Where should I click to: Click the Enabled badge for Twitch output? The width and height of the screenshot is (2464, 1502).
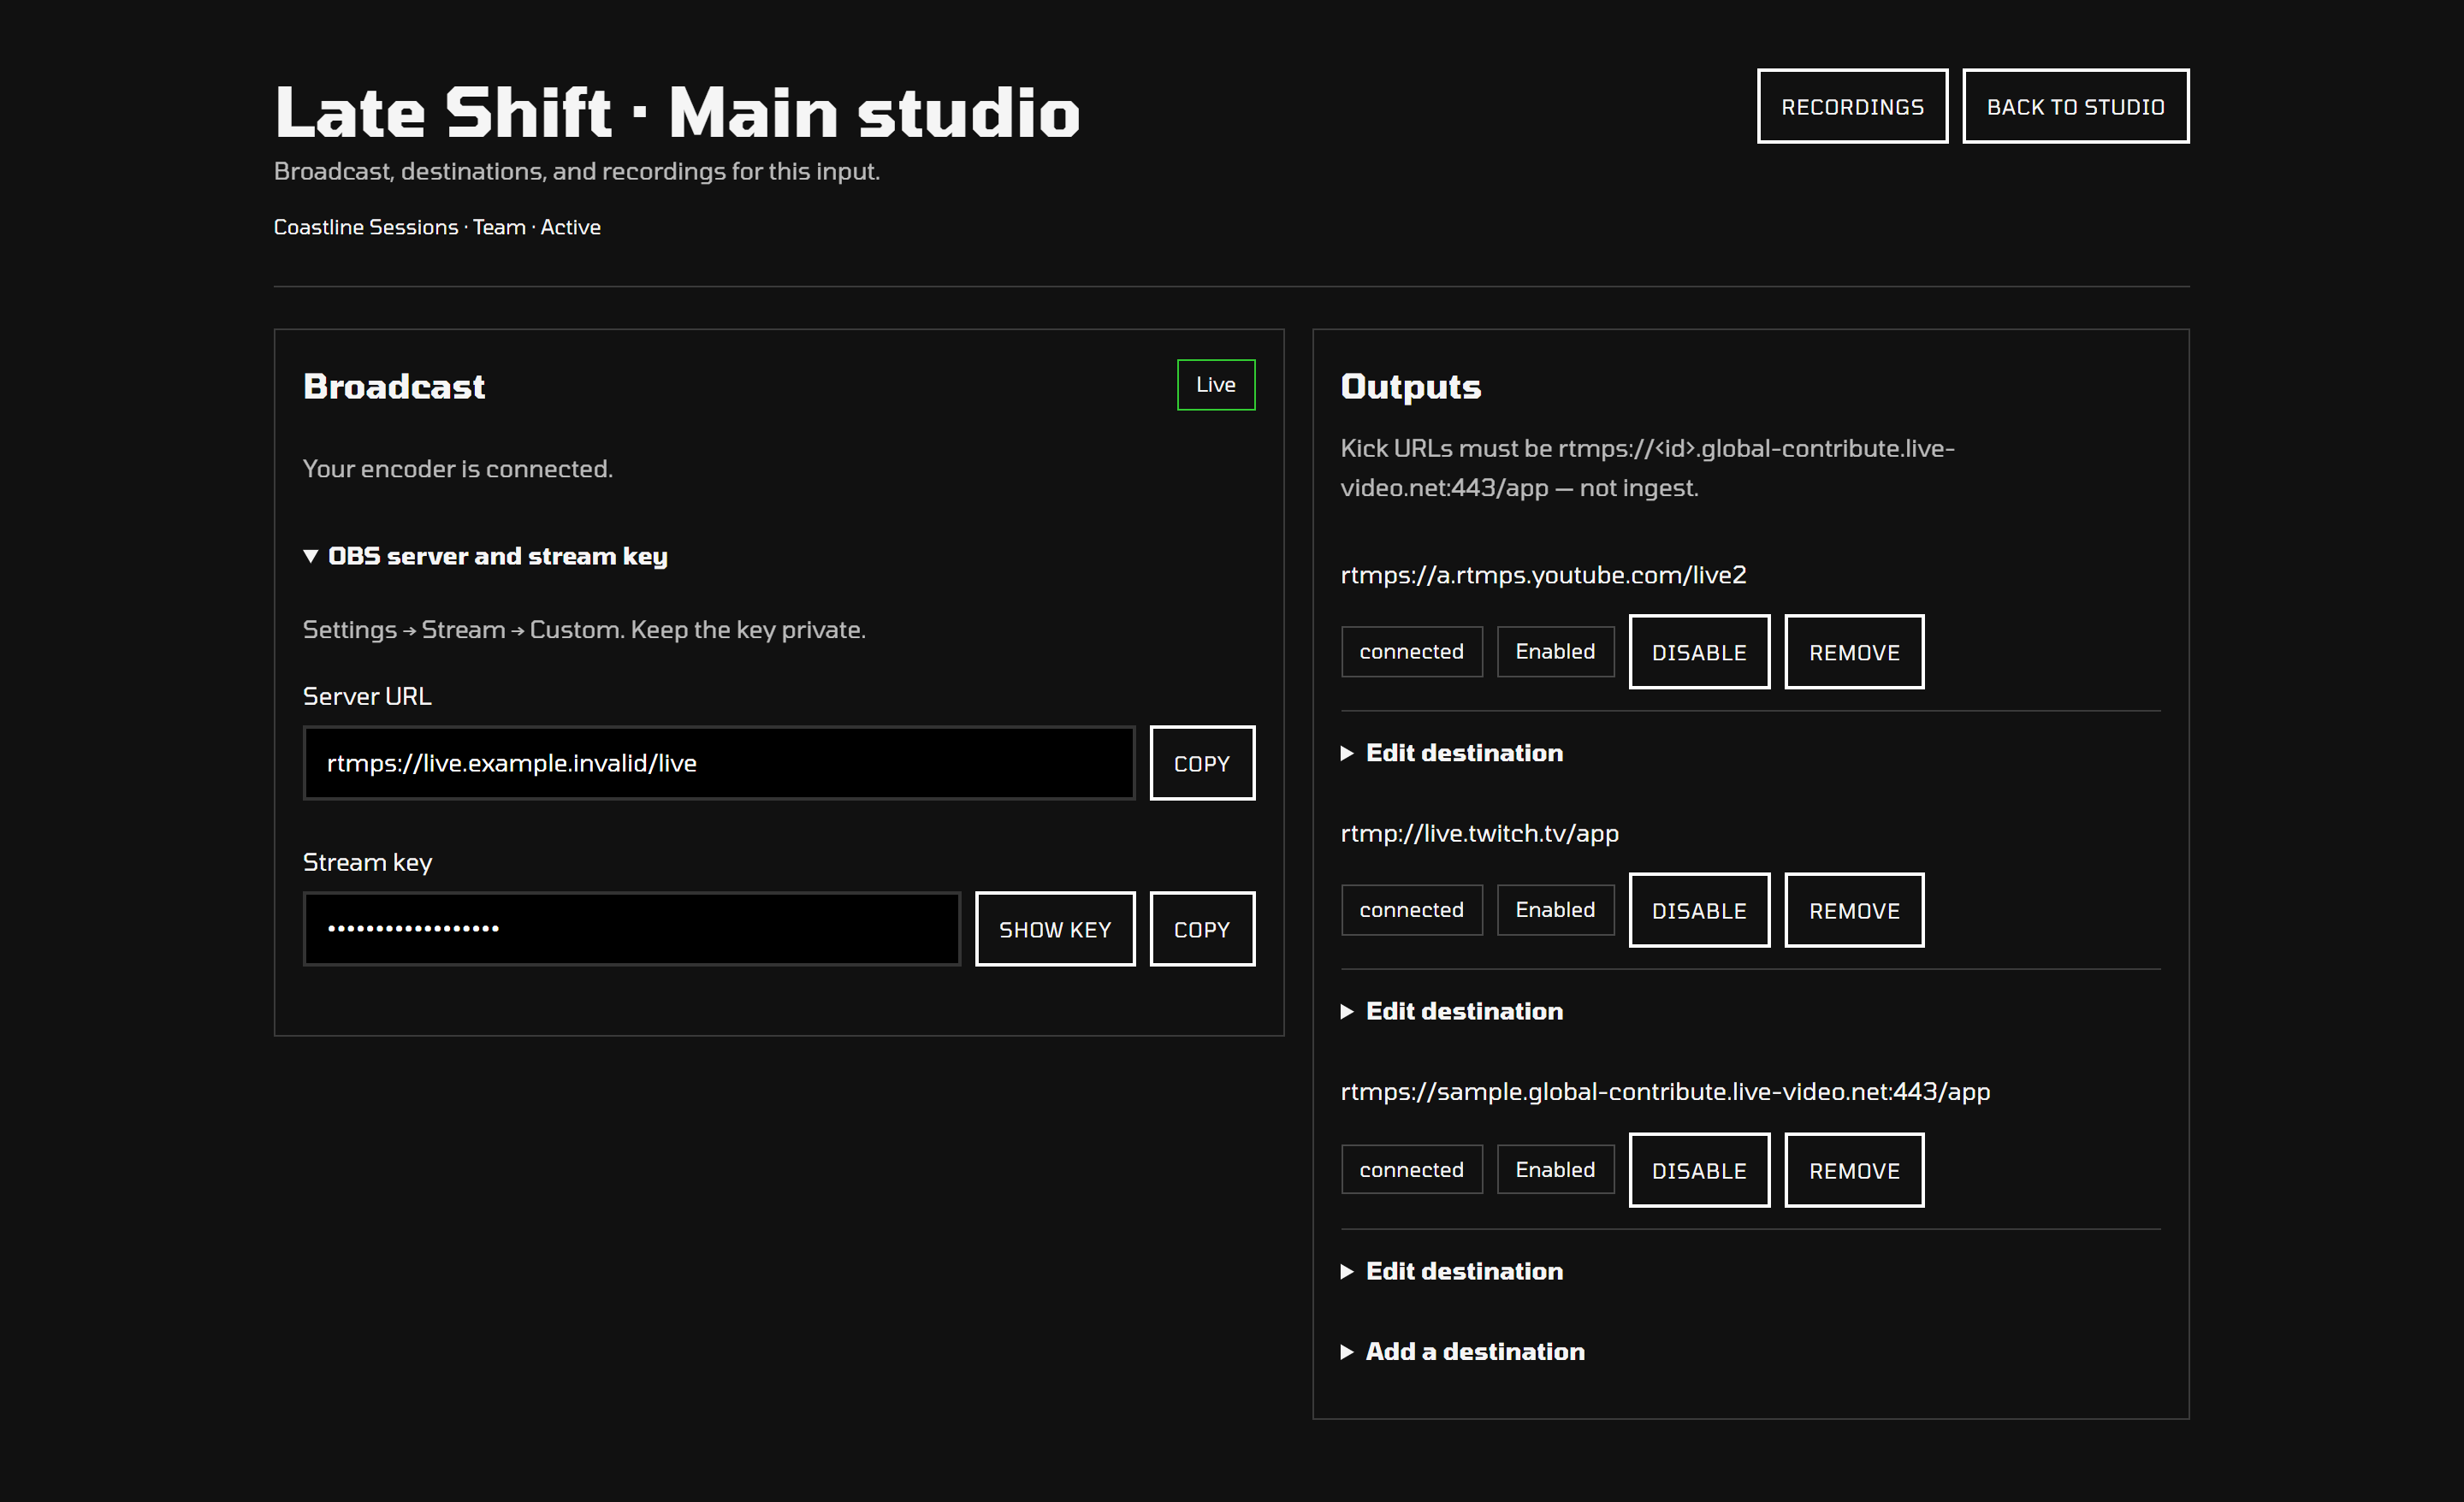click(1555, 910)
